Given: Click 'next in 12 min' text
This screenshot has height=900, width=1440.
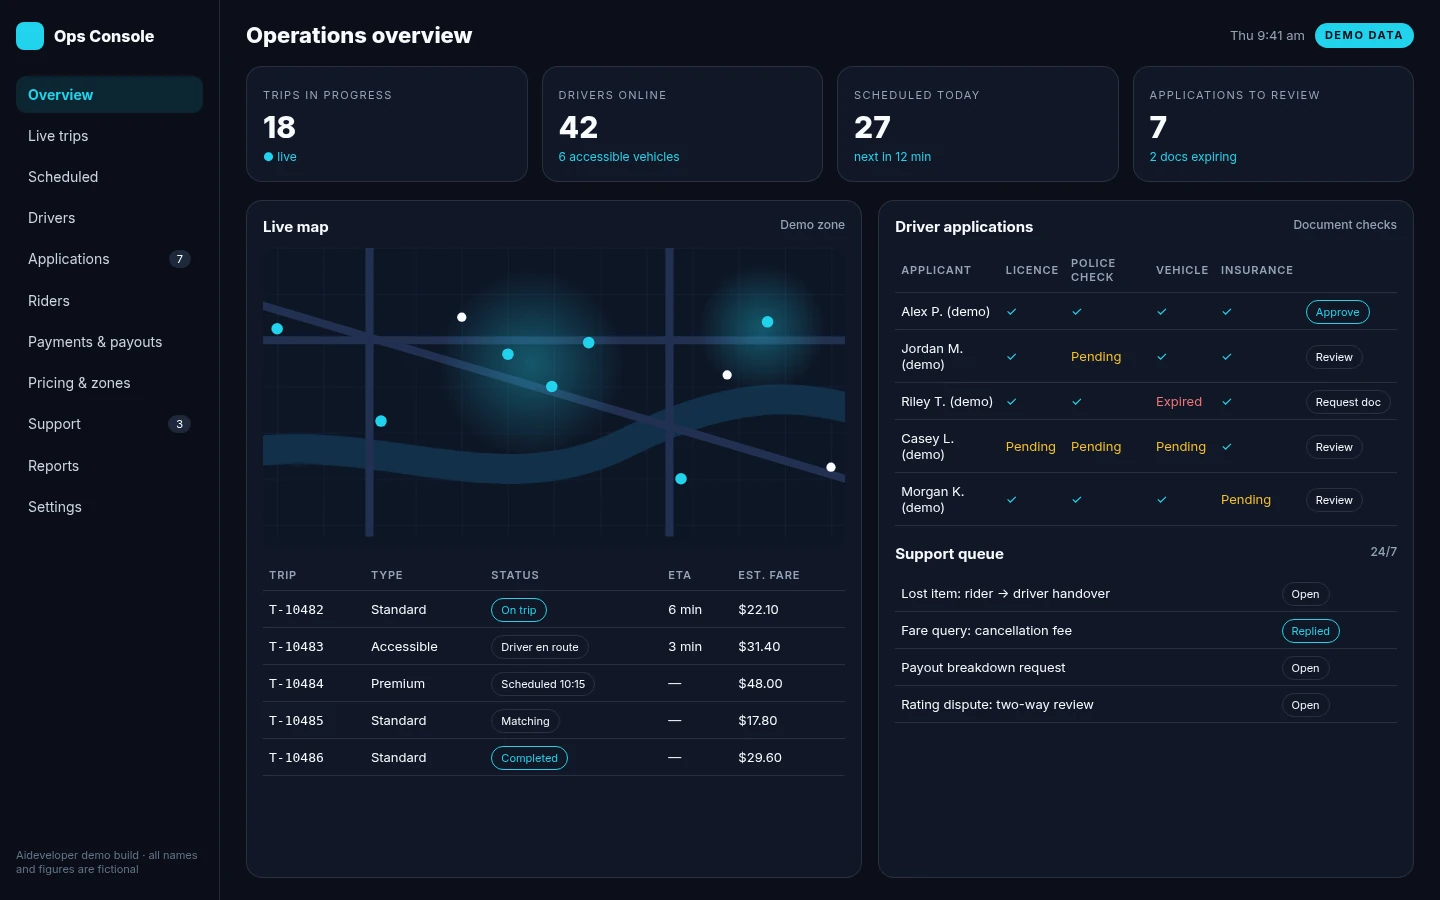Looking at the screenshot, I should point(892,157).
